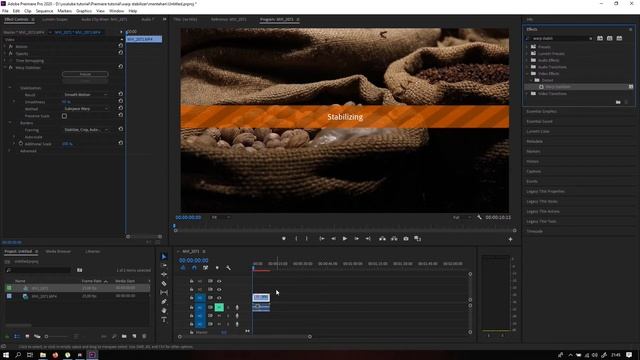Open the Graphics menu

click(x=84, y=11)
